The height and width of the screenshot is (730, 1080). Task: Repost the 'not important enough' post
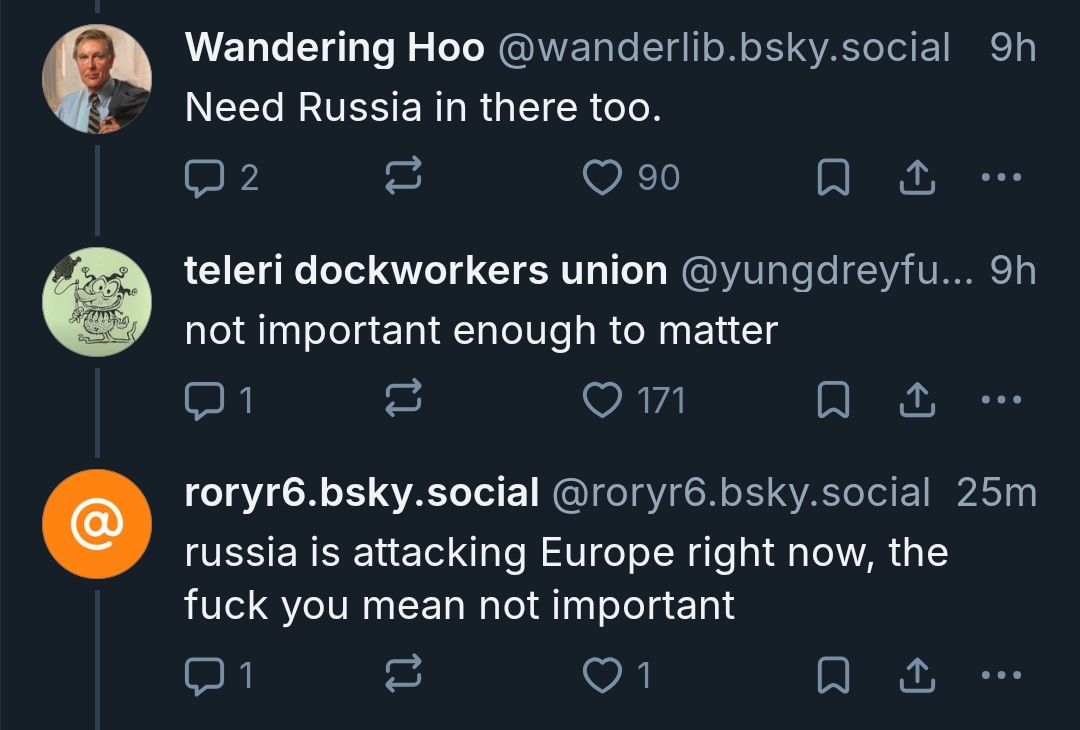point(403,400)
